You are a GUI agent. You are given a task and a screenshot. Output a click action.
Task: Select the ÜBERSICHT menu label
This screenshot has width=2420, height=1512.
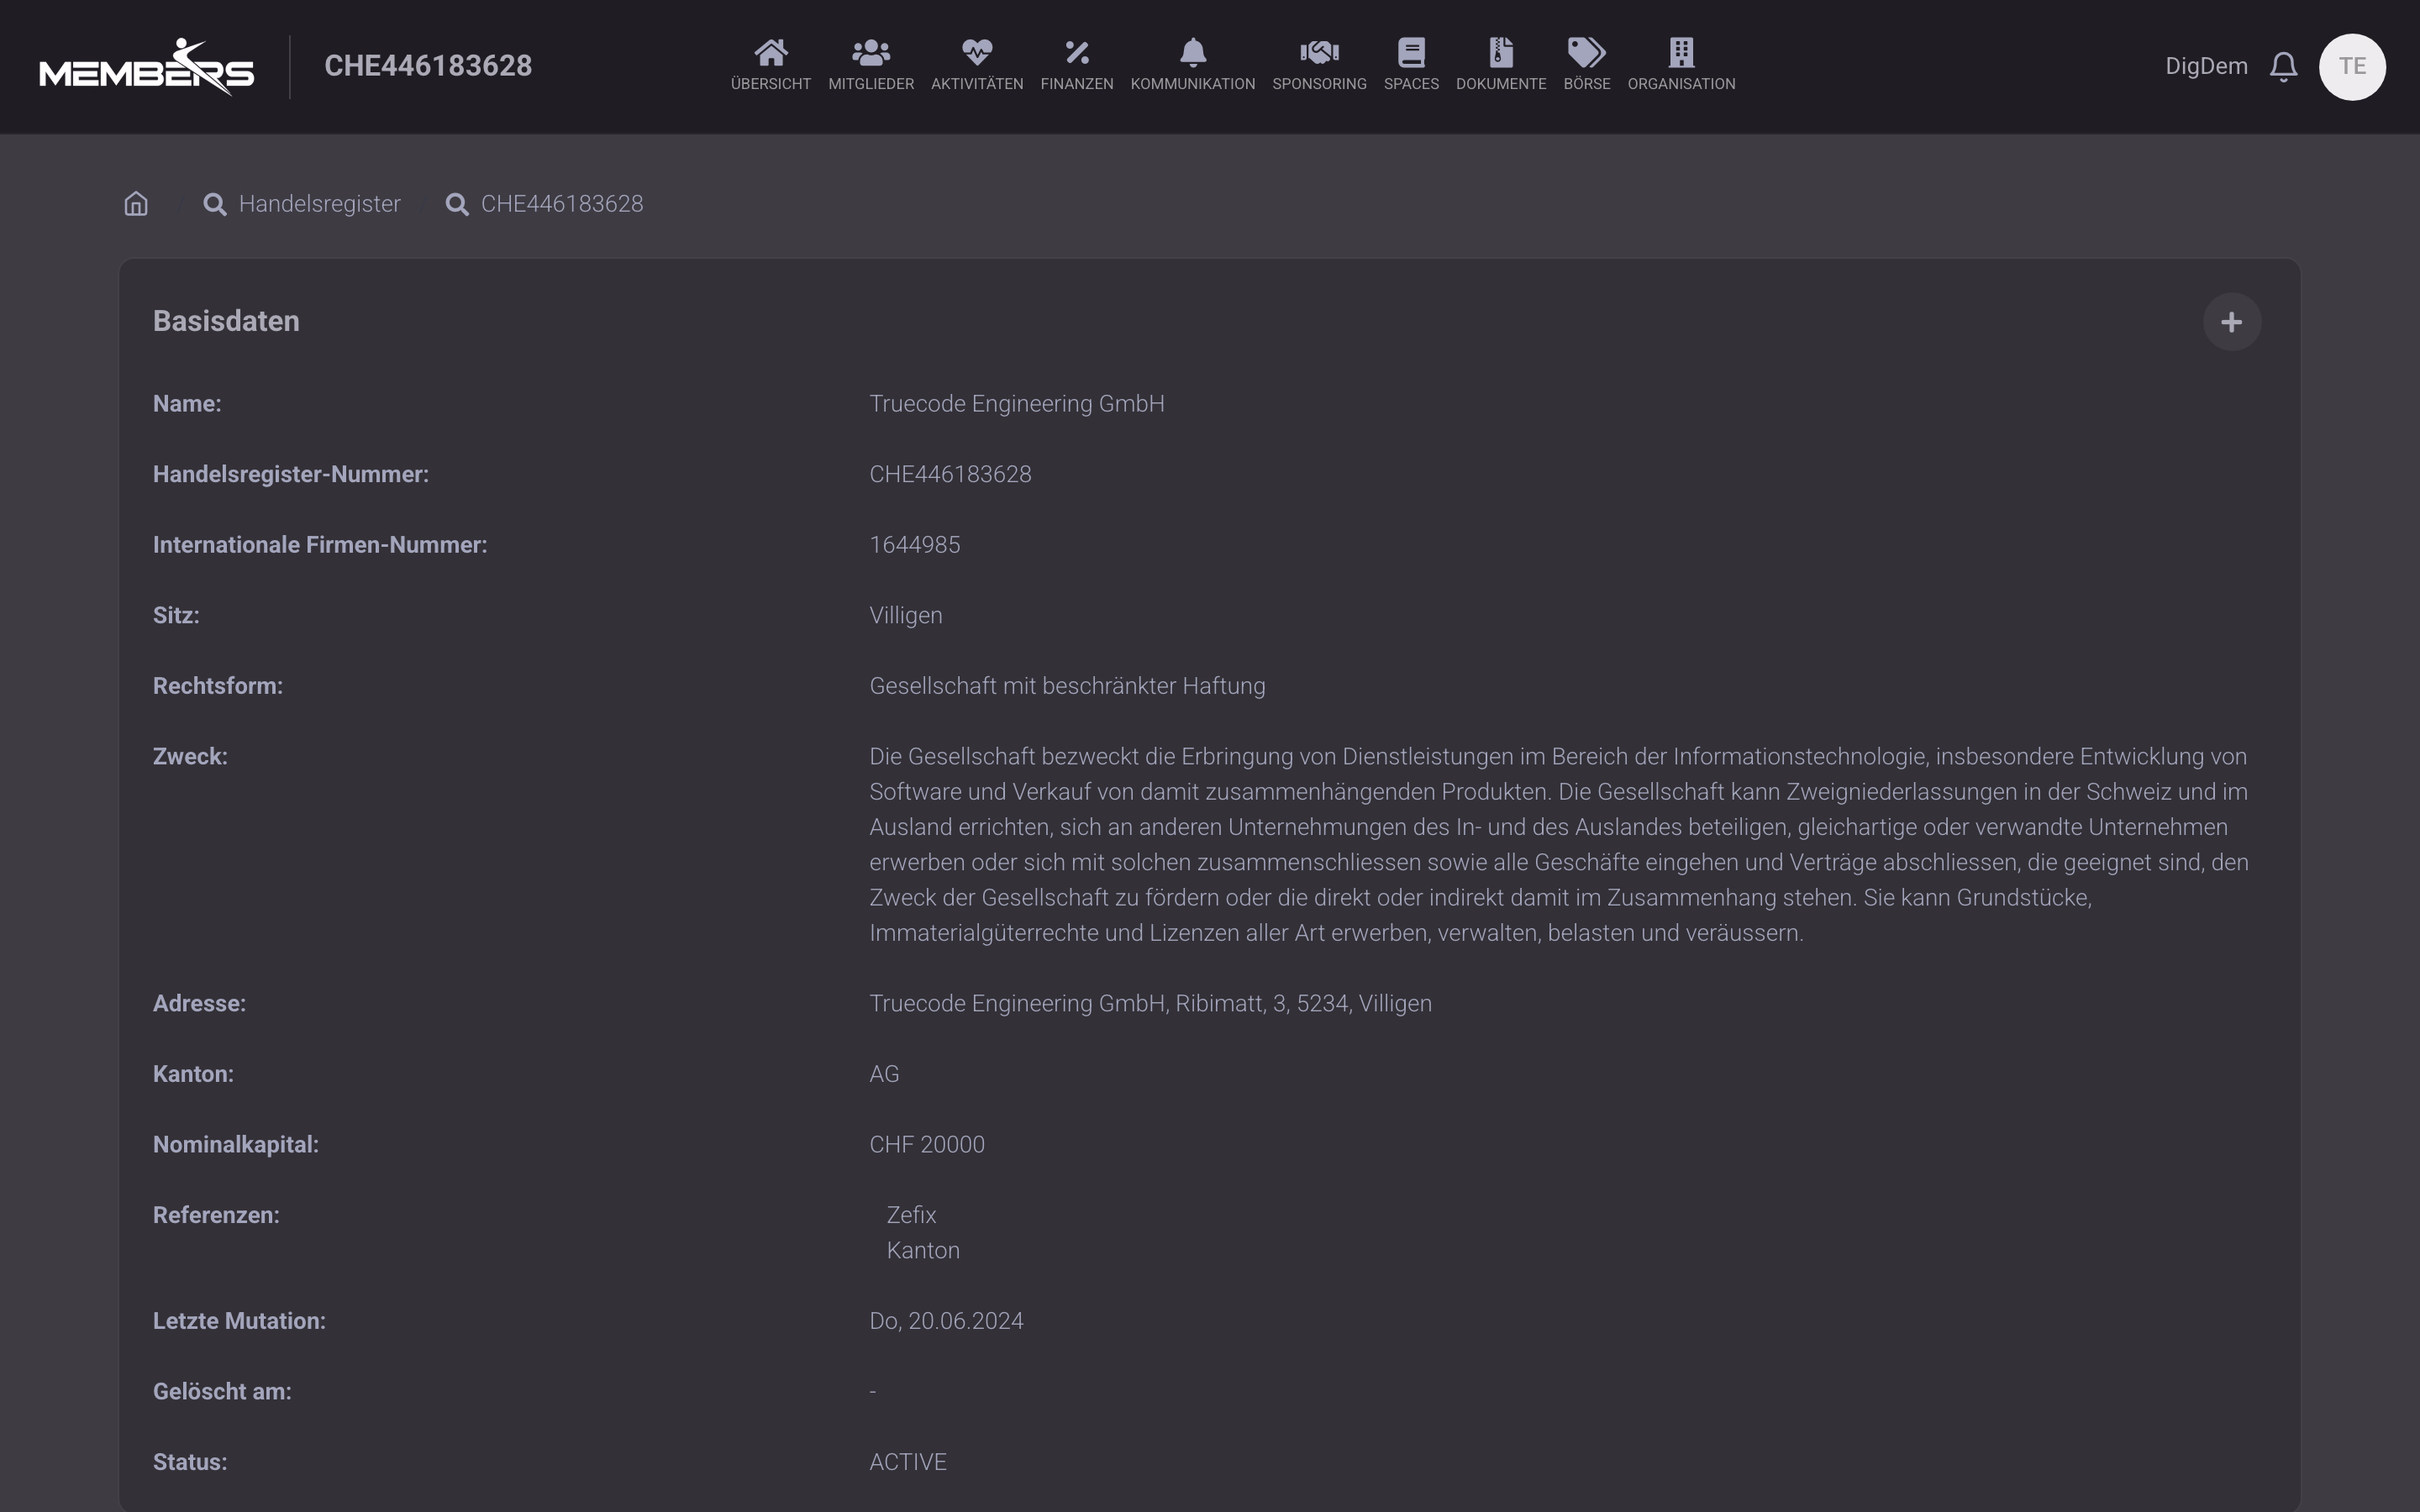(770, 84)
